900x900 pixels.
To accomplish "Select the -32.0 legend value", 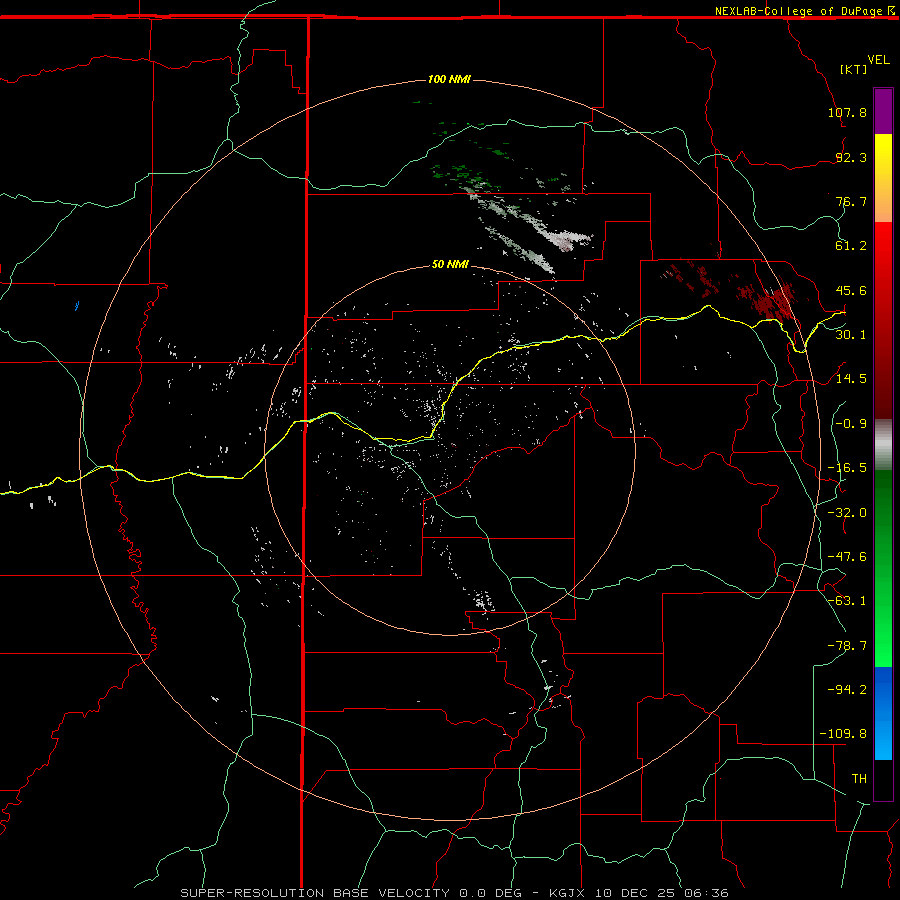I will (847, 513).
